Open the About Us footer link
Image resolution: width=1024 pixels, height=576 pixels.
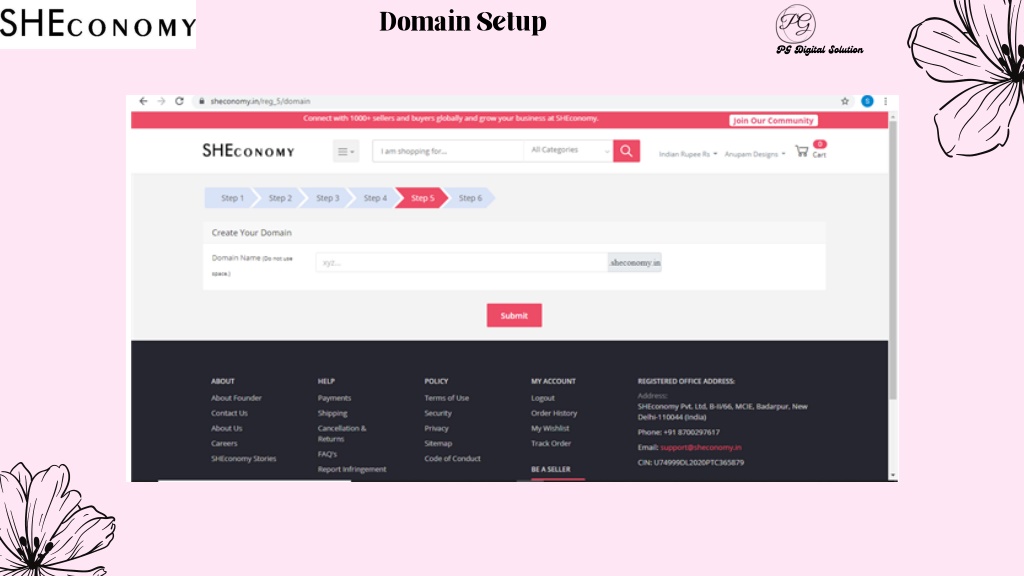click(x=227, y=428)
